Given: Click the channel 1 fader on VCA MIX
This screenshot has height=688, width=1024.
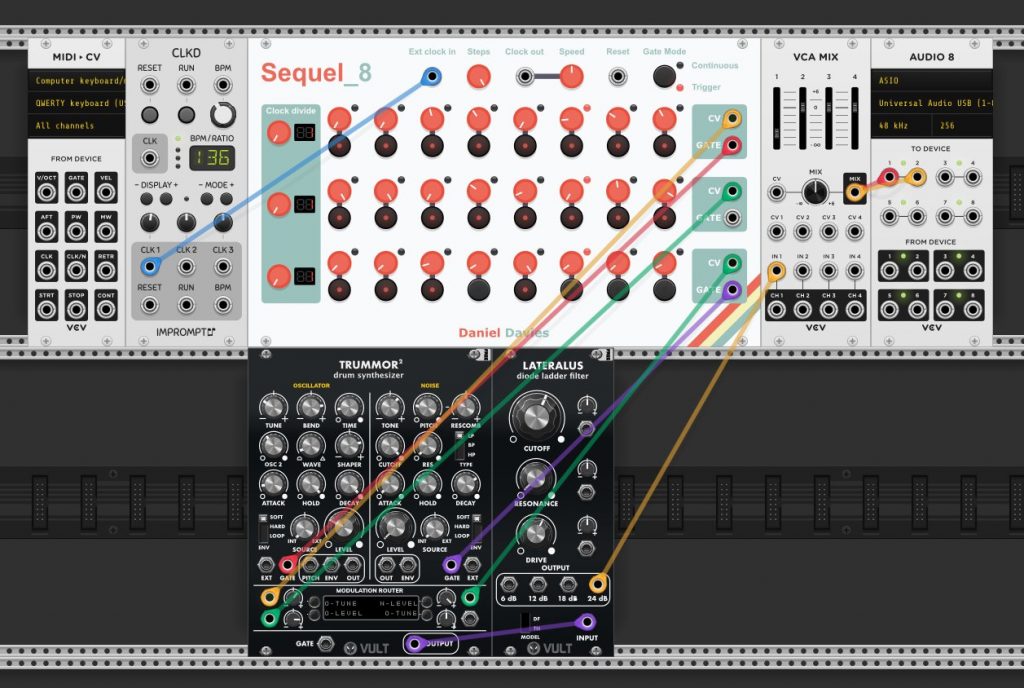Looking at the screenshot, I should 776,117.
